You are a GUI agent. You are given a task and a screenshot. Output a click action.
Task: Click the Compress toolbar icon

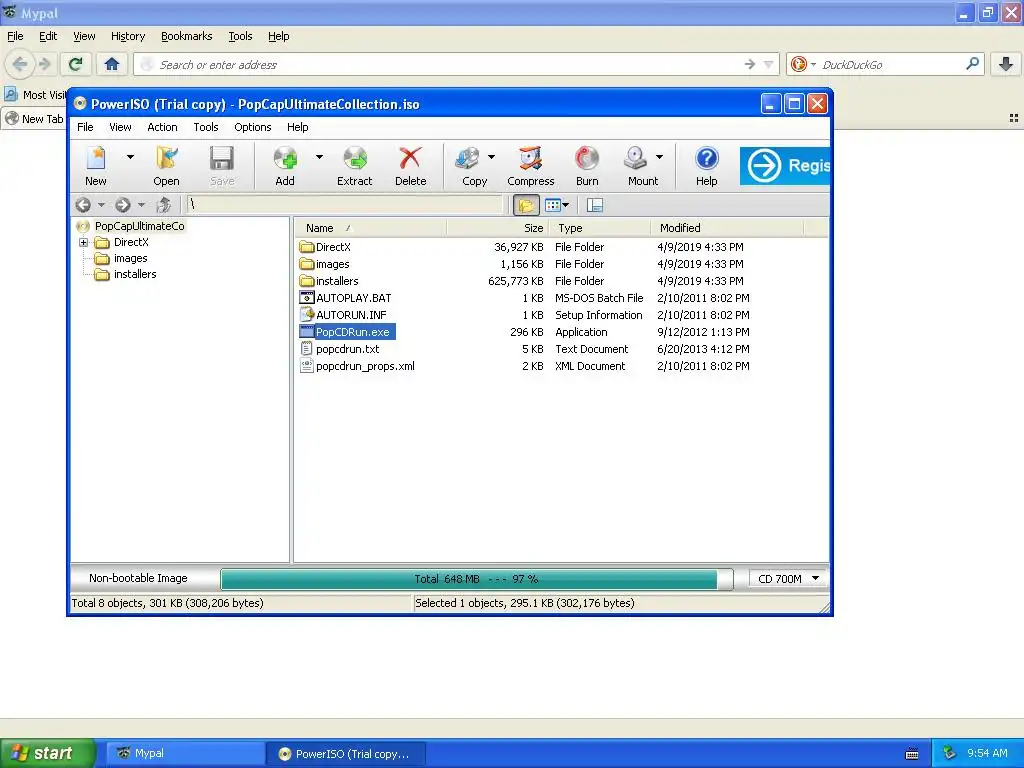click(530, 166)
